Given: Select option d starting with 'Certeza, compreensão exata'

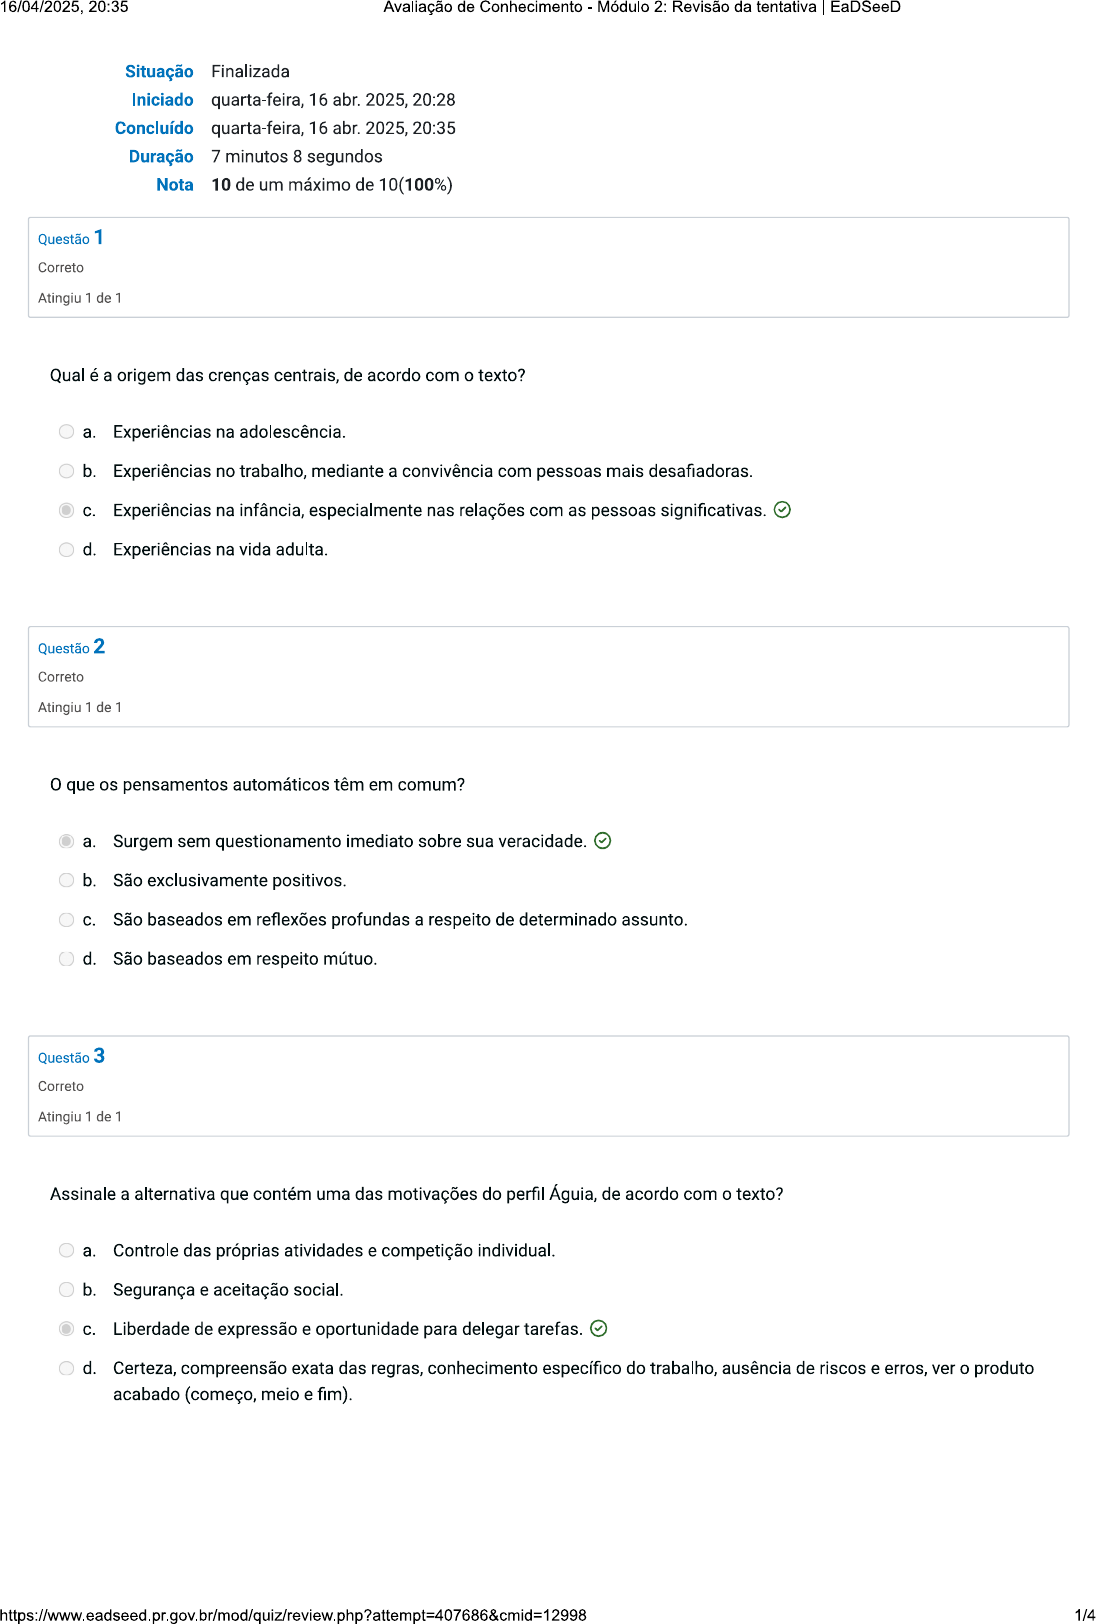Looking at the screenshot, I should (66, 1368).
